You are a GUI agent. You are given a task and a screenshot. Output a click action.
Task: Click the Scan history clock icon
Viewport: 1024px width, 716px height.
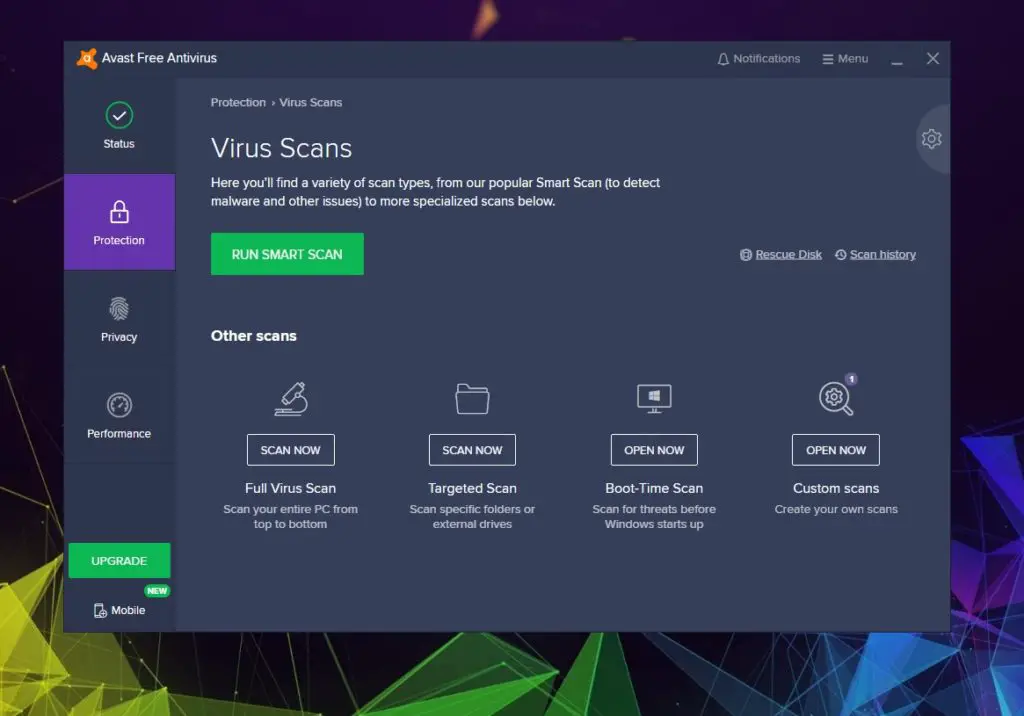point(840,255)
